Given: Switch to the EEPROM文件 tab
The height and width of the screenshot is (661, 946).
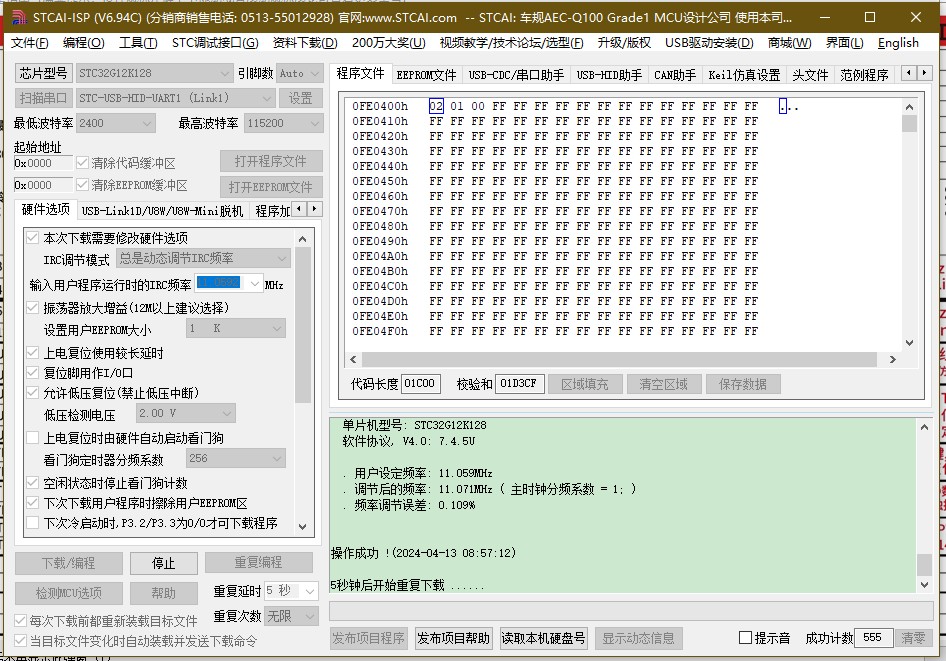Looking at the screenshot, I should click(x=426, y=75).
